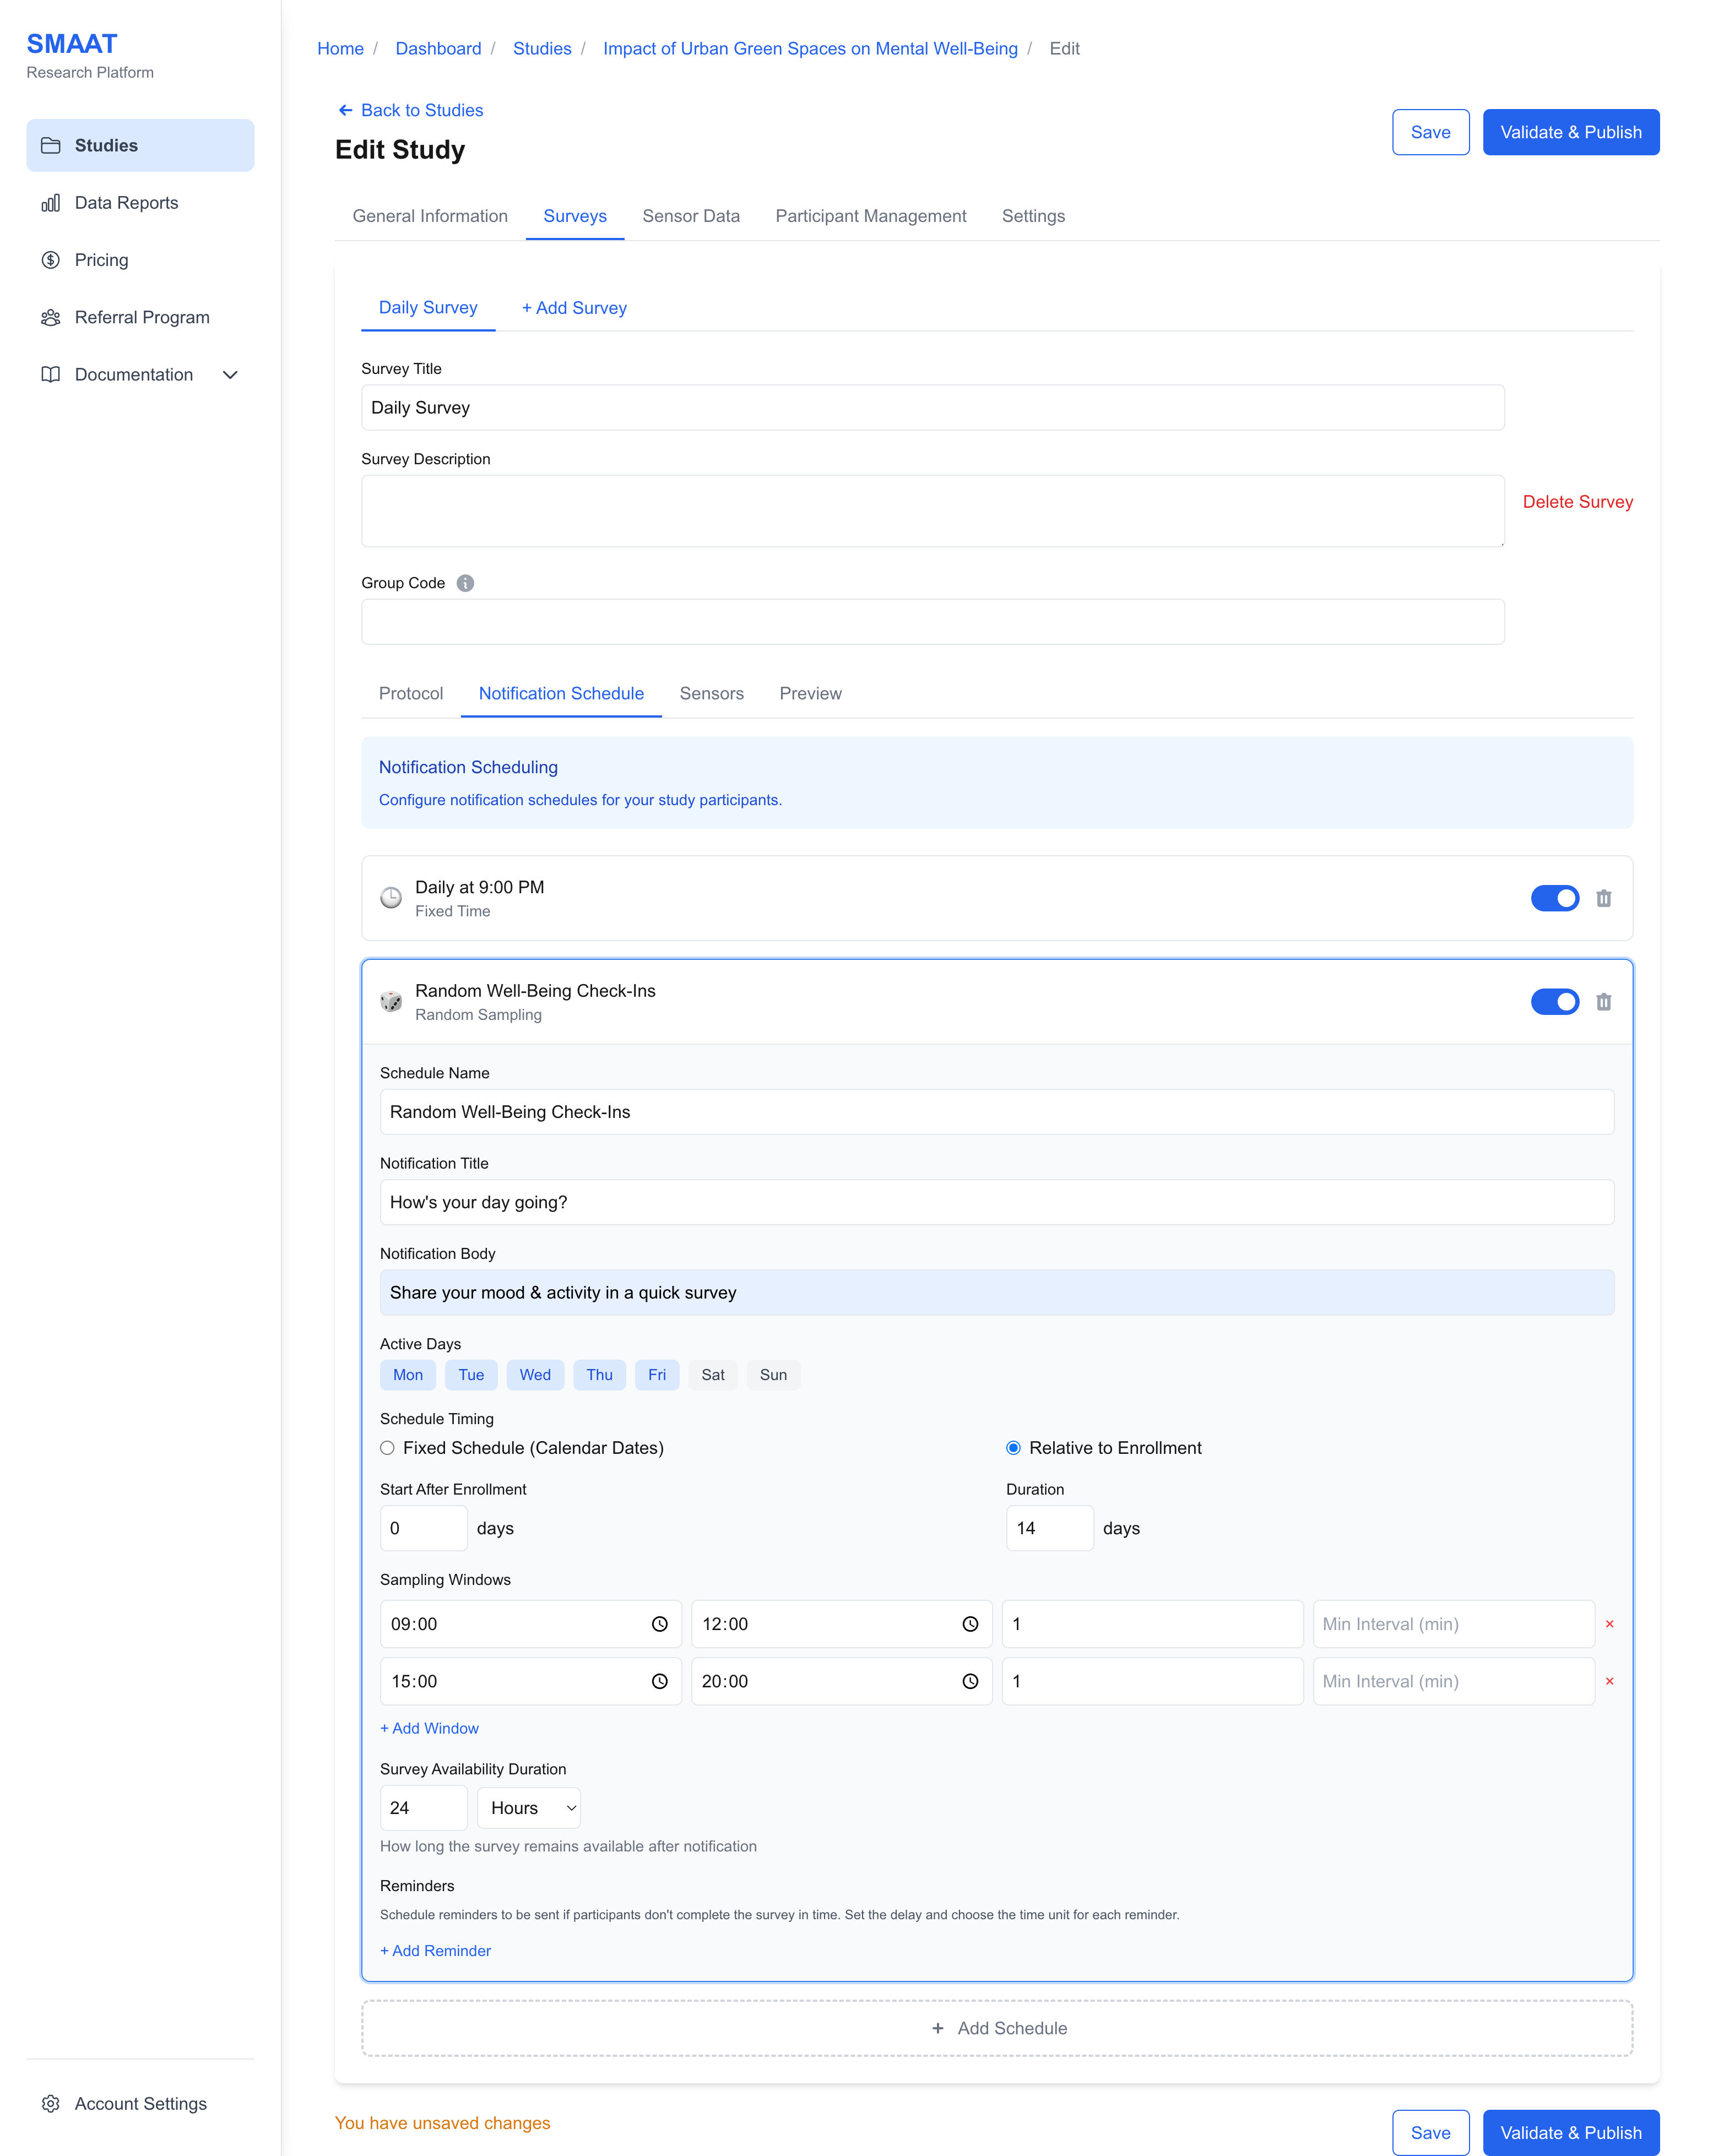Open time picker for 09:00 start time
The width and height of the screenshot is (1713, 2156).
click(659, 1624)
